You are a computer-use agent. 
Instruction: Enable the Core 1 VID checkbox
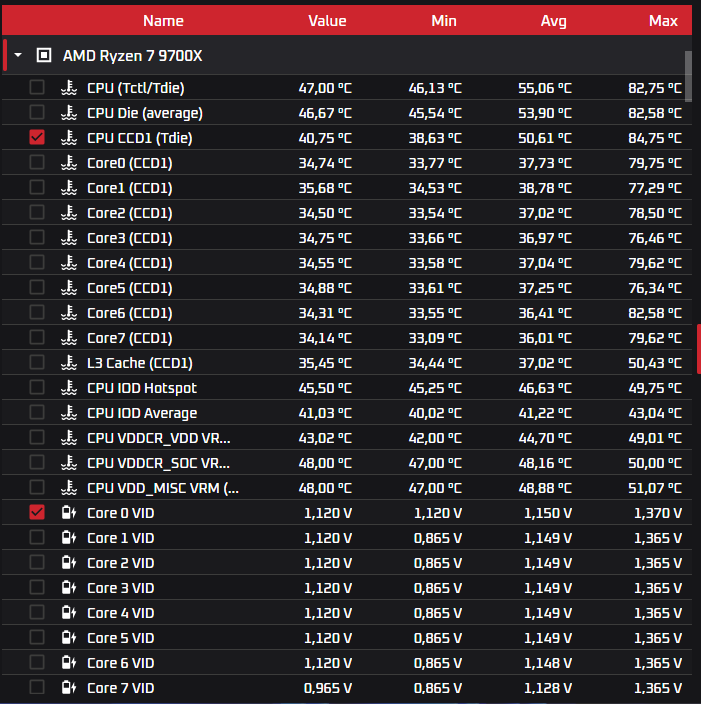click(37, 537)
